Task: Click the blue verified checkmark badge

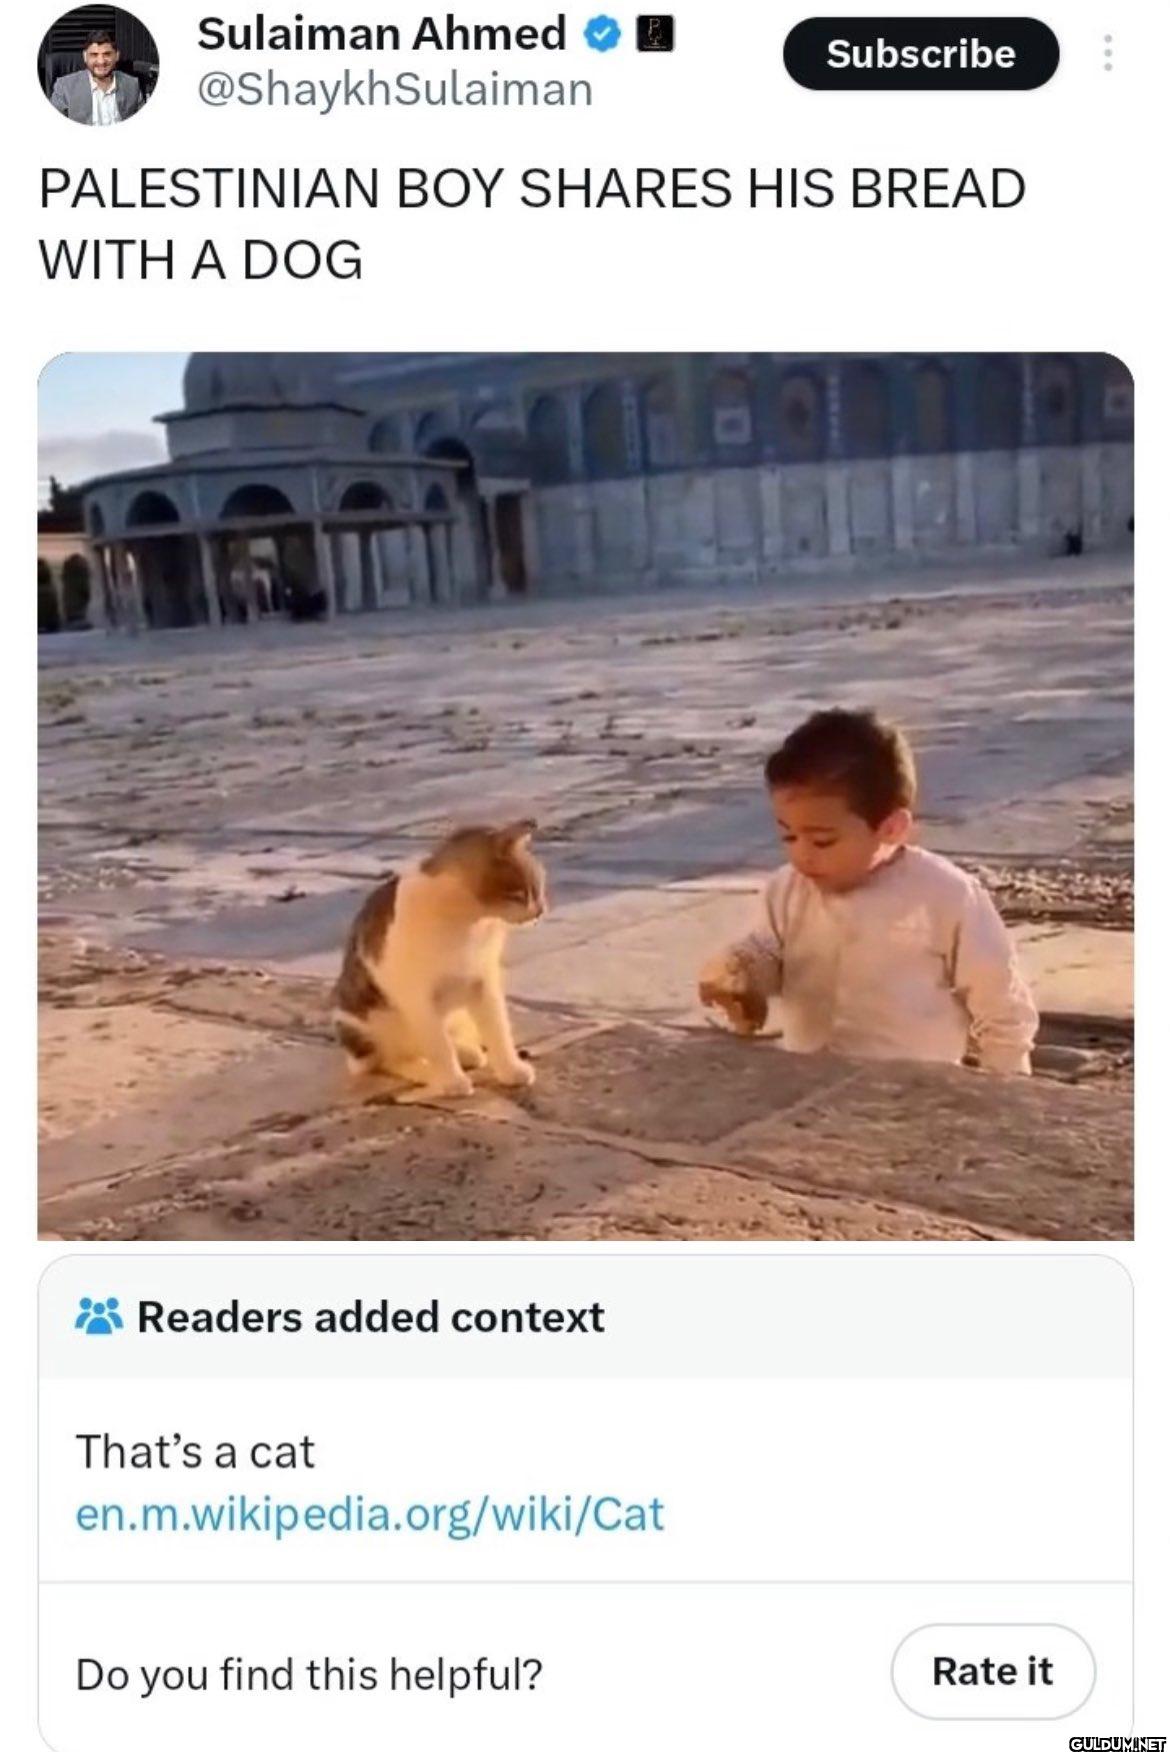Action: (601, 35)
